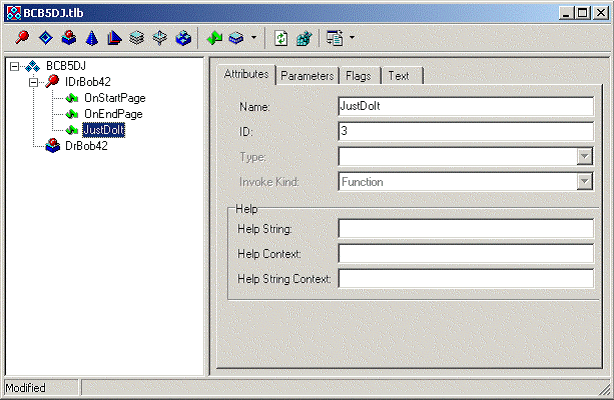
Task: Open the New Property dropdown arrow
Action: point(253,38)
